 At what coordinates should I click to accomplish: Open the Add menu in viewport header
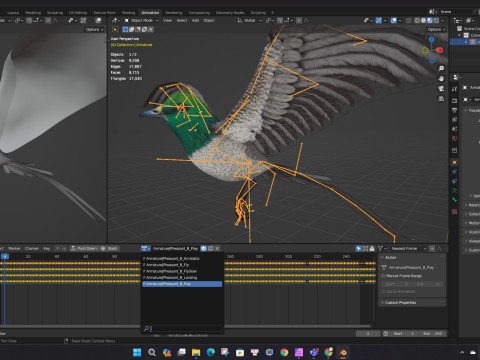coord(195,20)
